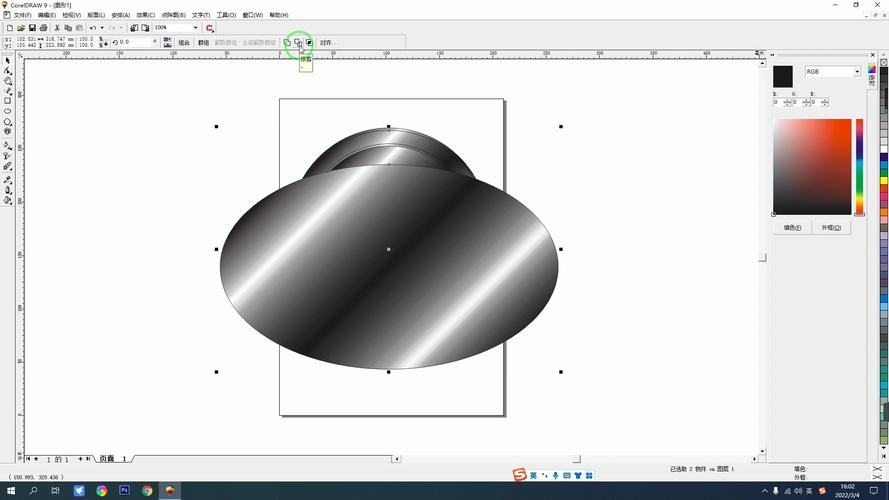889x500 pixels.
Task: Select the Ellipse tool in toolbox
Action: pyautogui.click(x=7, y=111)
